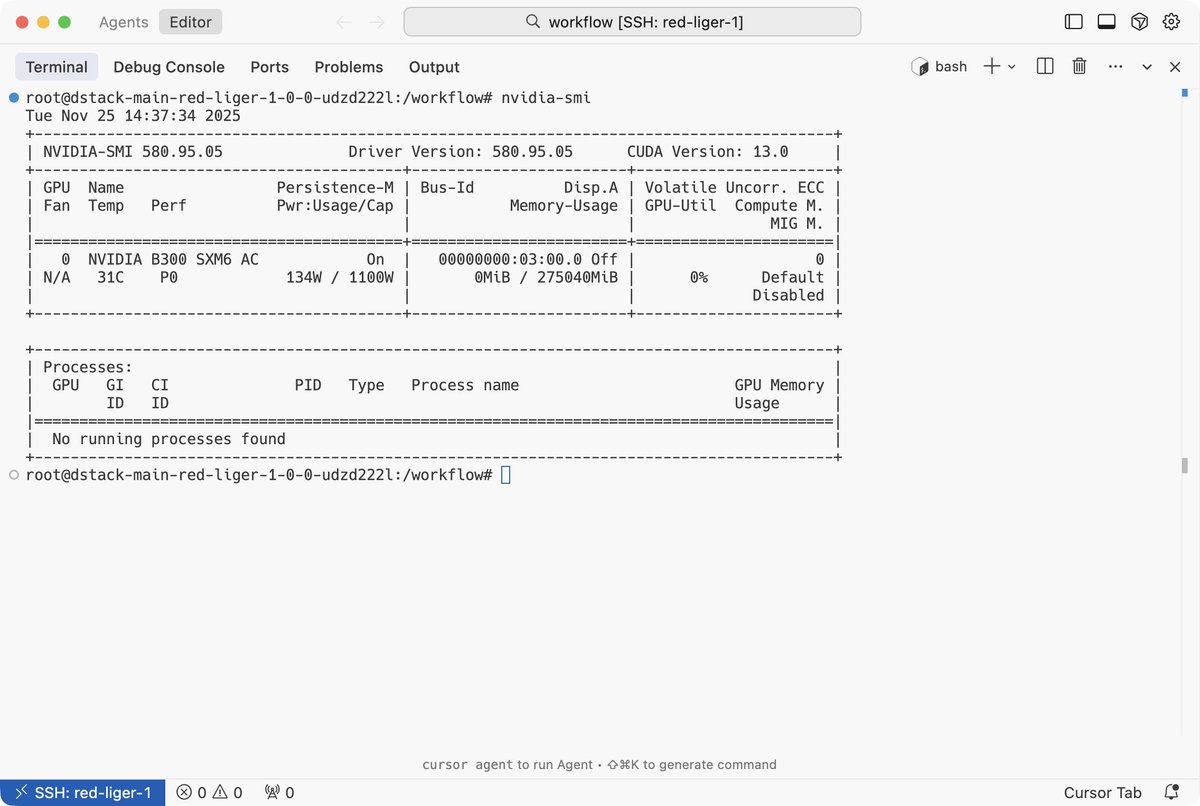Open terminal more actions ellipsis

1115,67
